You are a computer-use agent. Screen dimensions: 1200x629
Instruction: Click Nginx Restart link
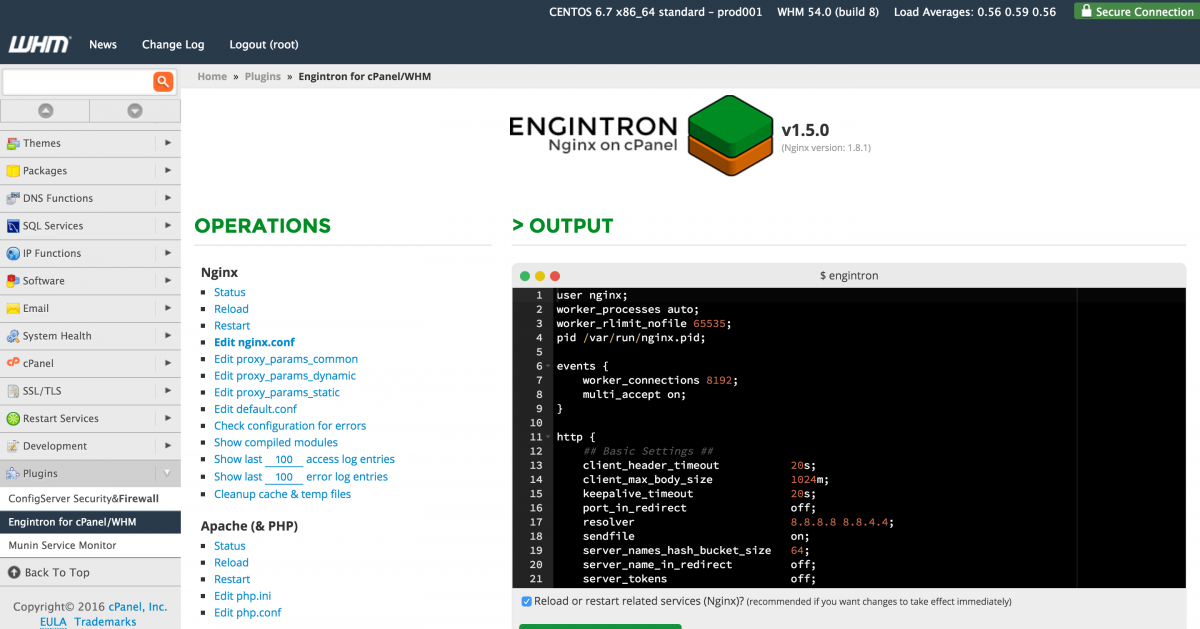pyautogui.click(x=232, y=325)
